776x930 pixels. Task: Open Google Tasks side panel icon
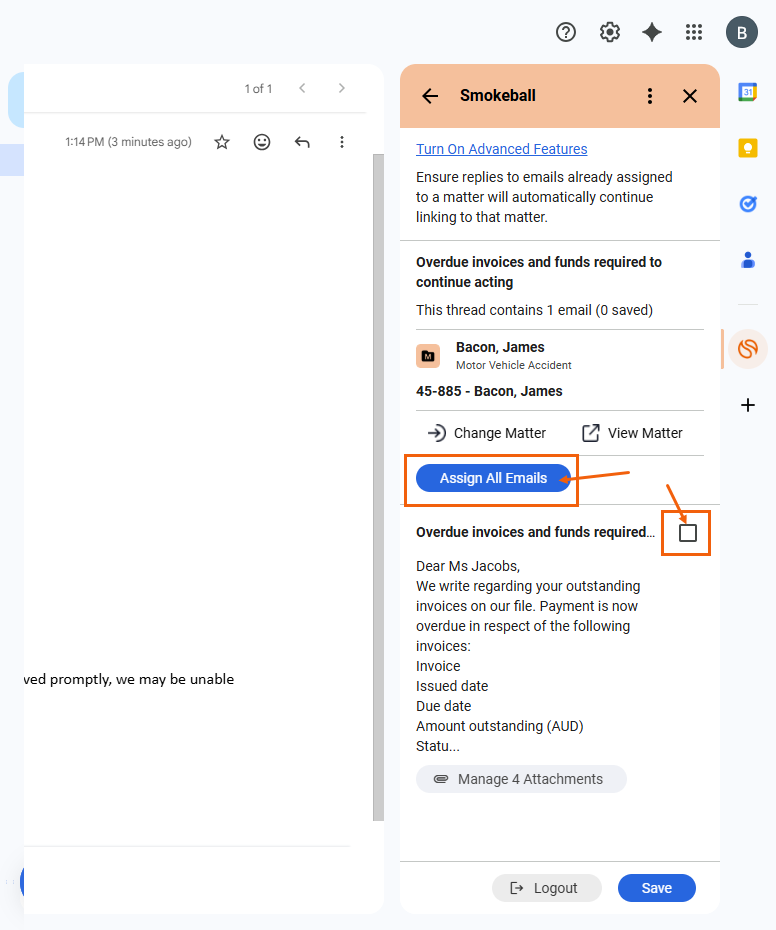[x=748, y=204]
